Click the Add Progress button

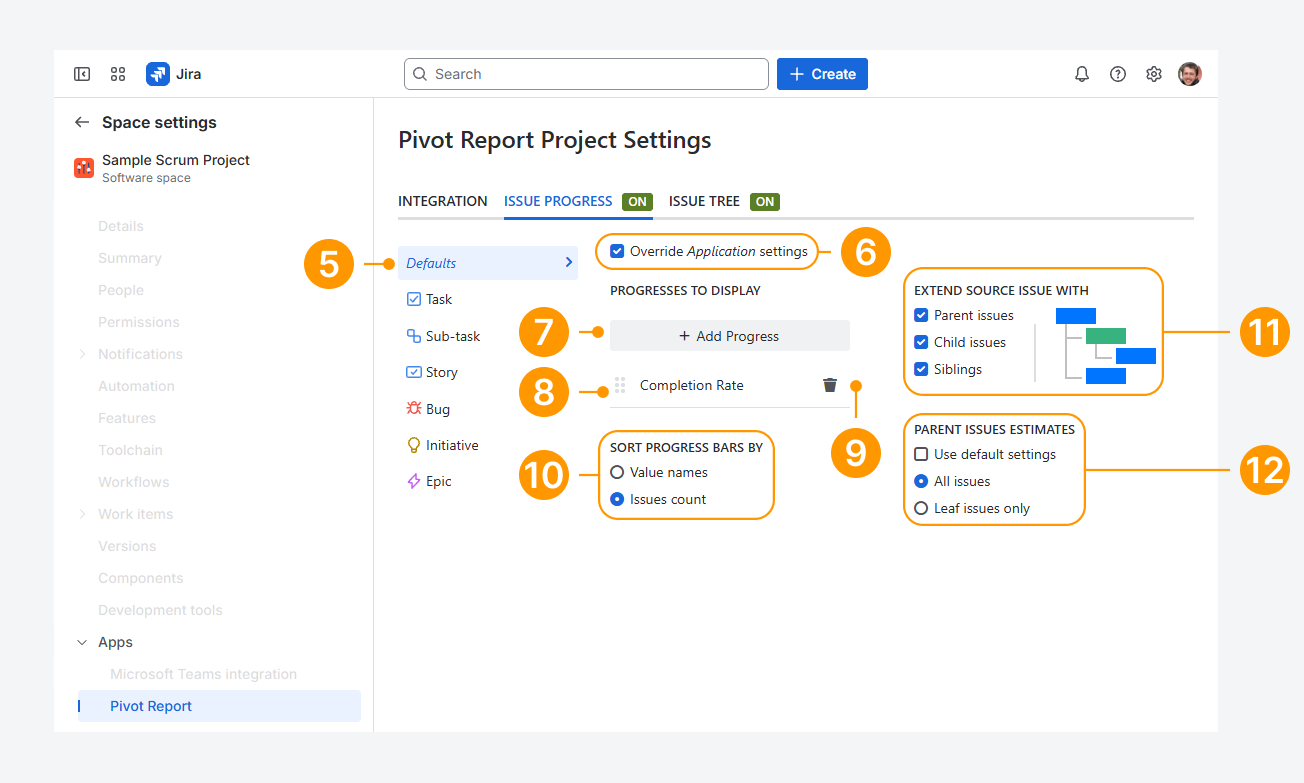pos(730,336)
